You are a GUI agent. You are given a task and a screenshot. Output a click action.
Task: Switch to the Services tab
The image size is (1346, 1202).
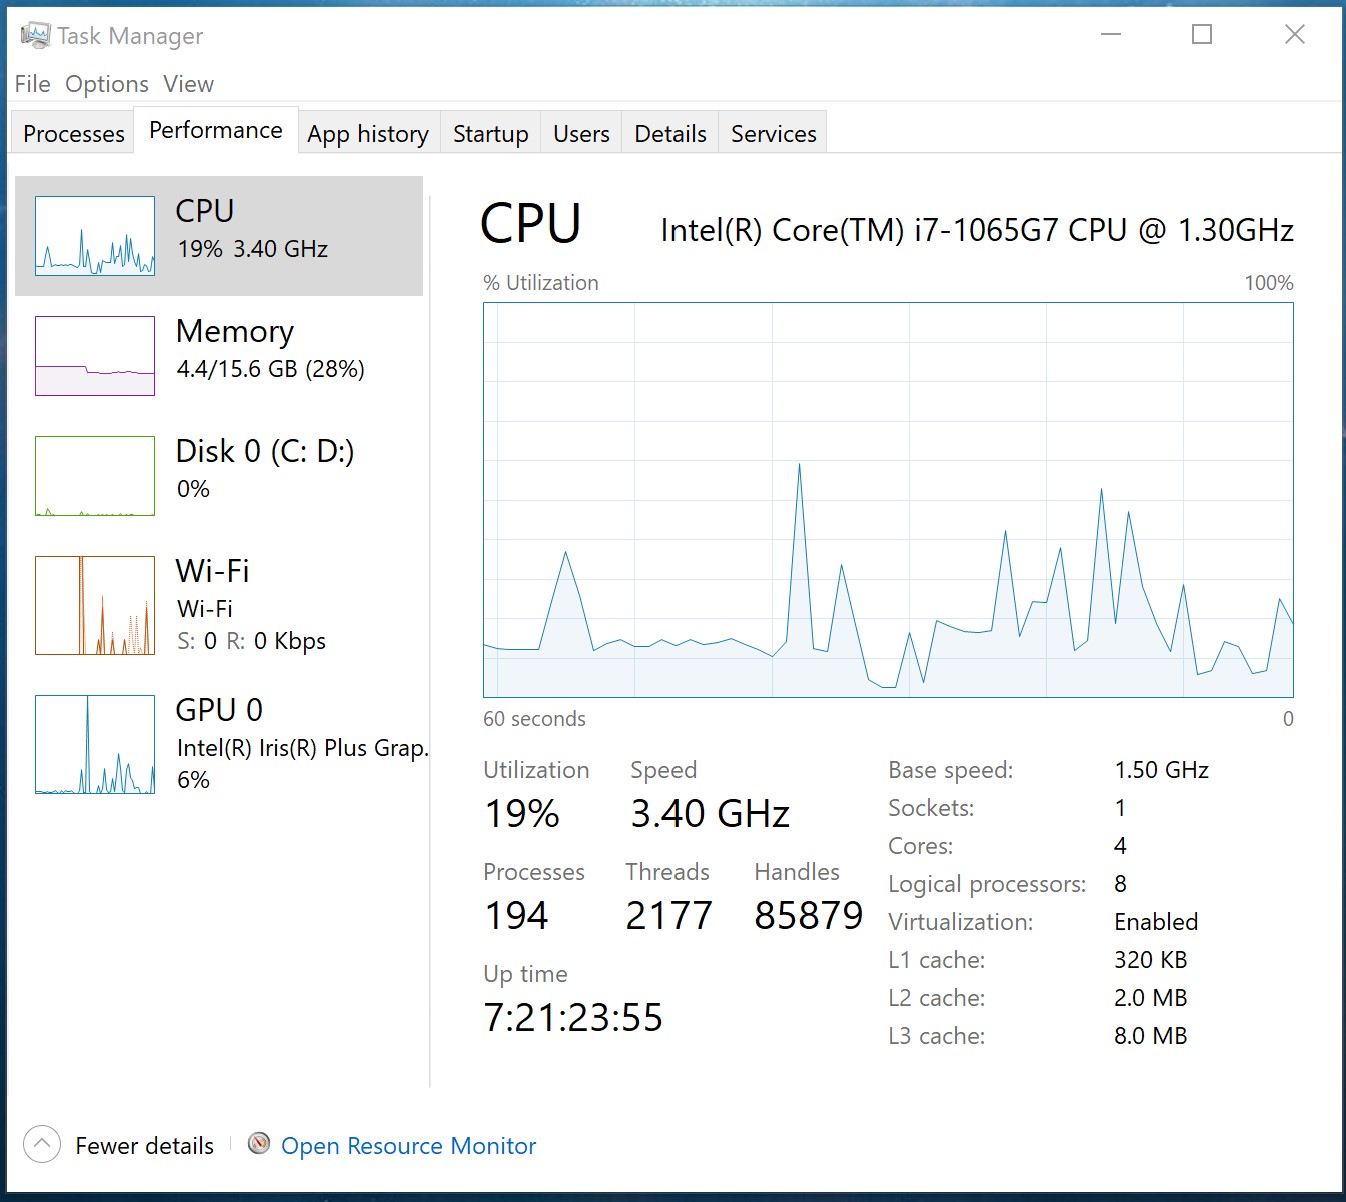click(x=774, y=133)
